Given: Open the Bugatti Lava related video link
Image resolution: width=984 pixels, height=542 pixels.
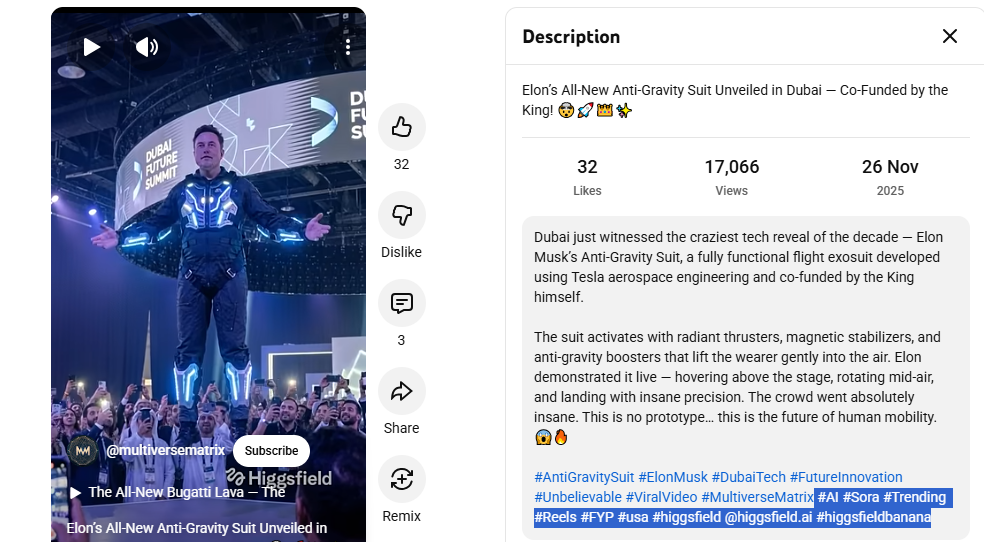Looking at the screenshot, I should pos(186,492).
